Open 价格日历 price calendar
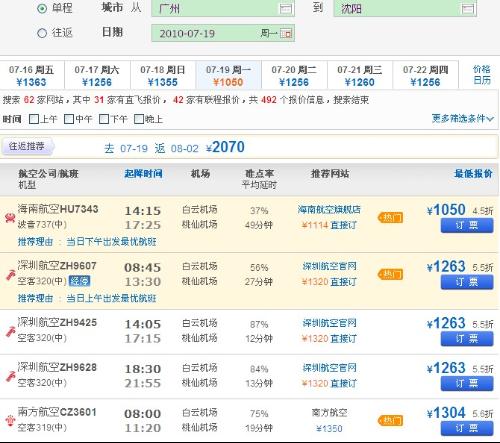The height and width of the screenshot is (443, 500). coord(482,75)
